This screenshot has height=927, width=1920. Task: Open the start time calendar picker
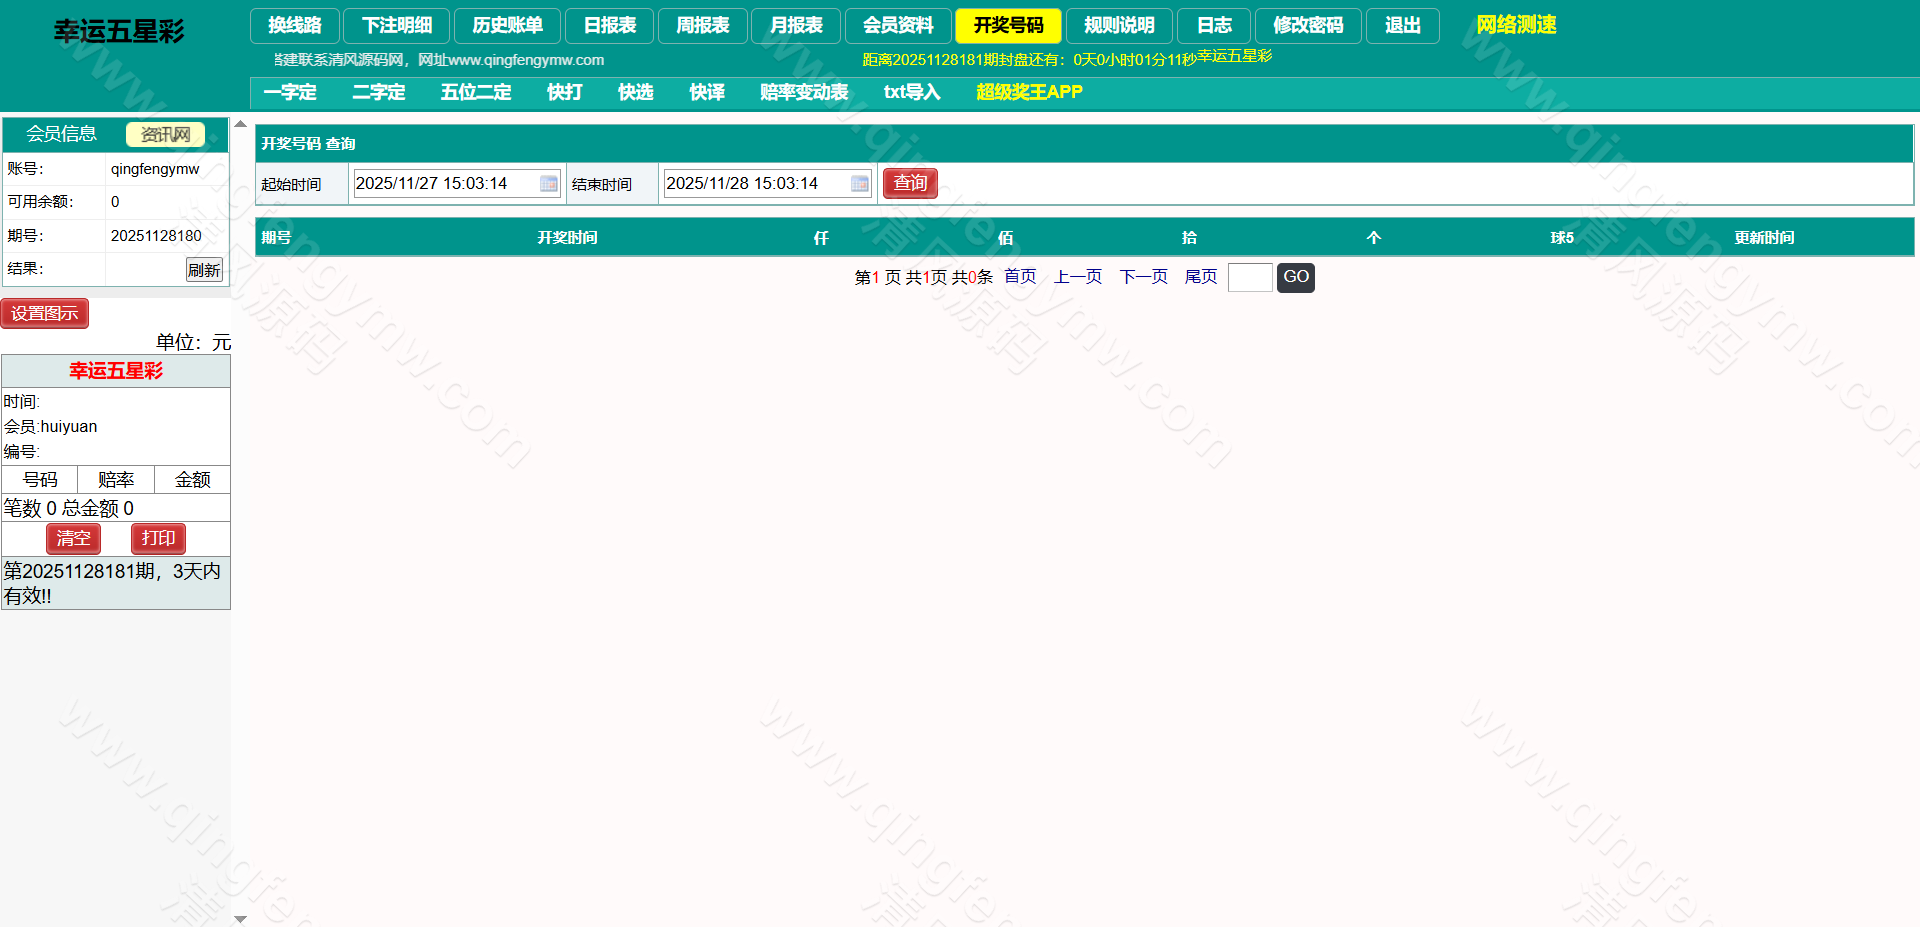[548, 183]
